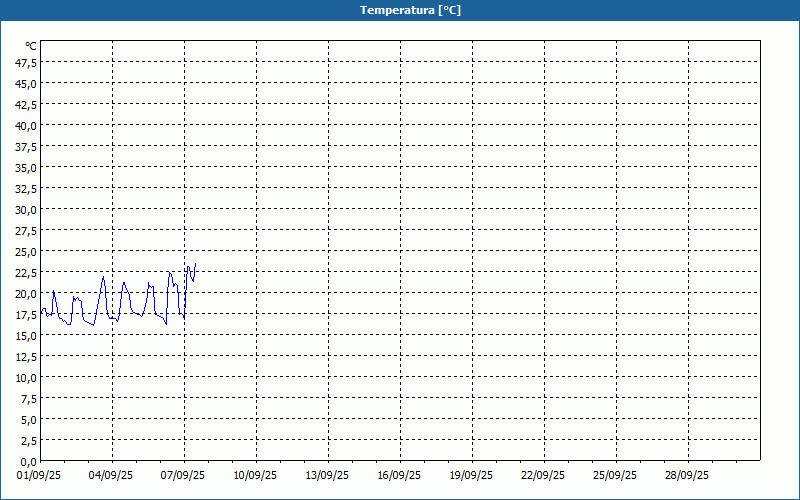Screen dimensions: 800x500
Task: Select the 5,0 y-axis label
Action: pyautogui.click(x=29, y=420)
